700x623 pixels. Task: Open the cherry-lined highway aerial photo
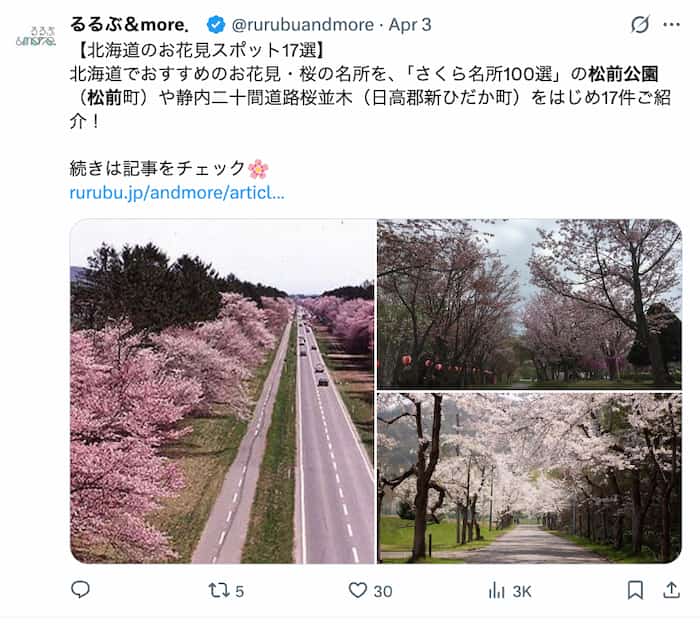click(x=222, y=391)
